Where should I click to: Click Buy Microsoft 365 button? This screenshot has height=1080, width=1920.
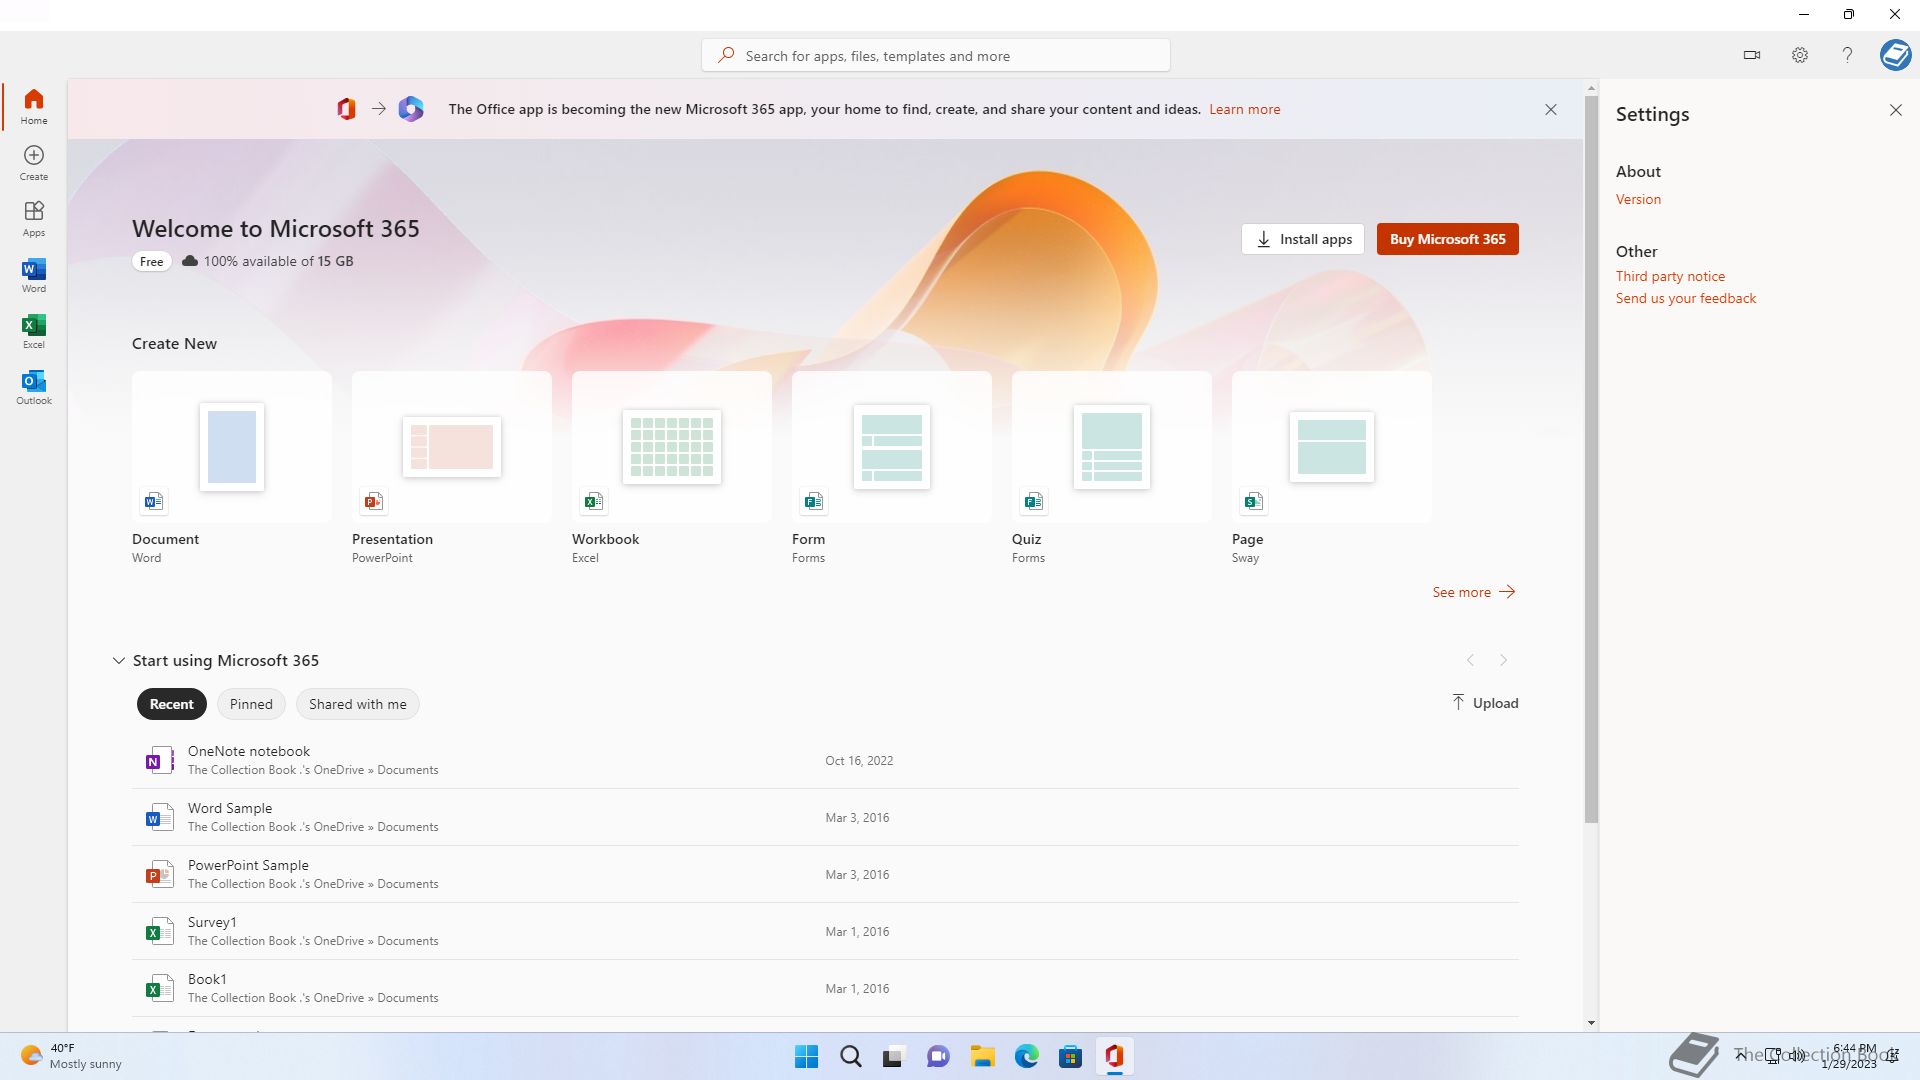point(1447,239)
